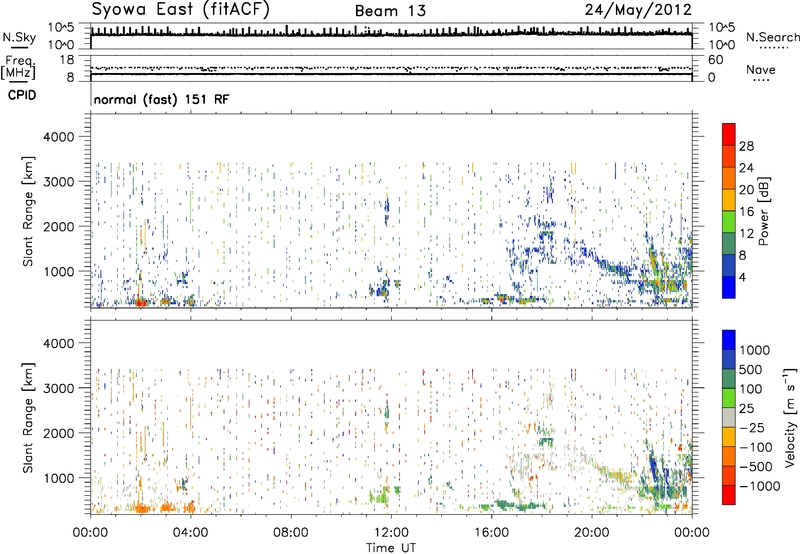The width and height of the screenshot is (800, 554).
Task: Select the 'Time UT' axis title
Action: [x=391, y=548]
